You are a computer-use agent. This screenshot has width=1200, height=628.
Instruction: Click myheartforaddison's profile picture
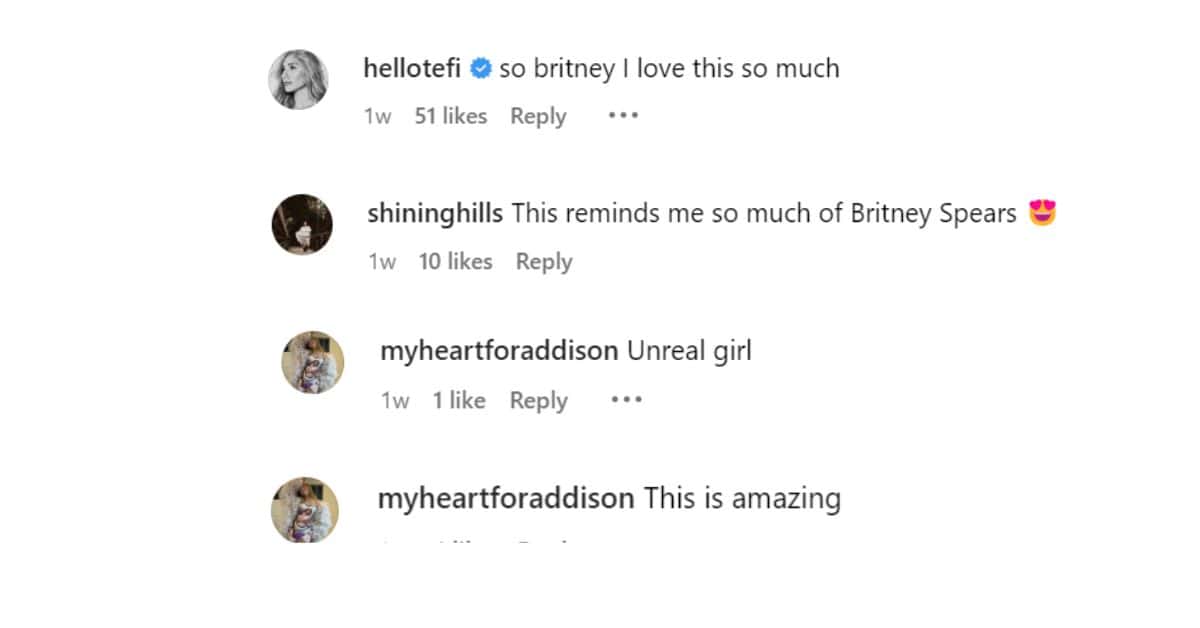coord(311,362)
